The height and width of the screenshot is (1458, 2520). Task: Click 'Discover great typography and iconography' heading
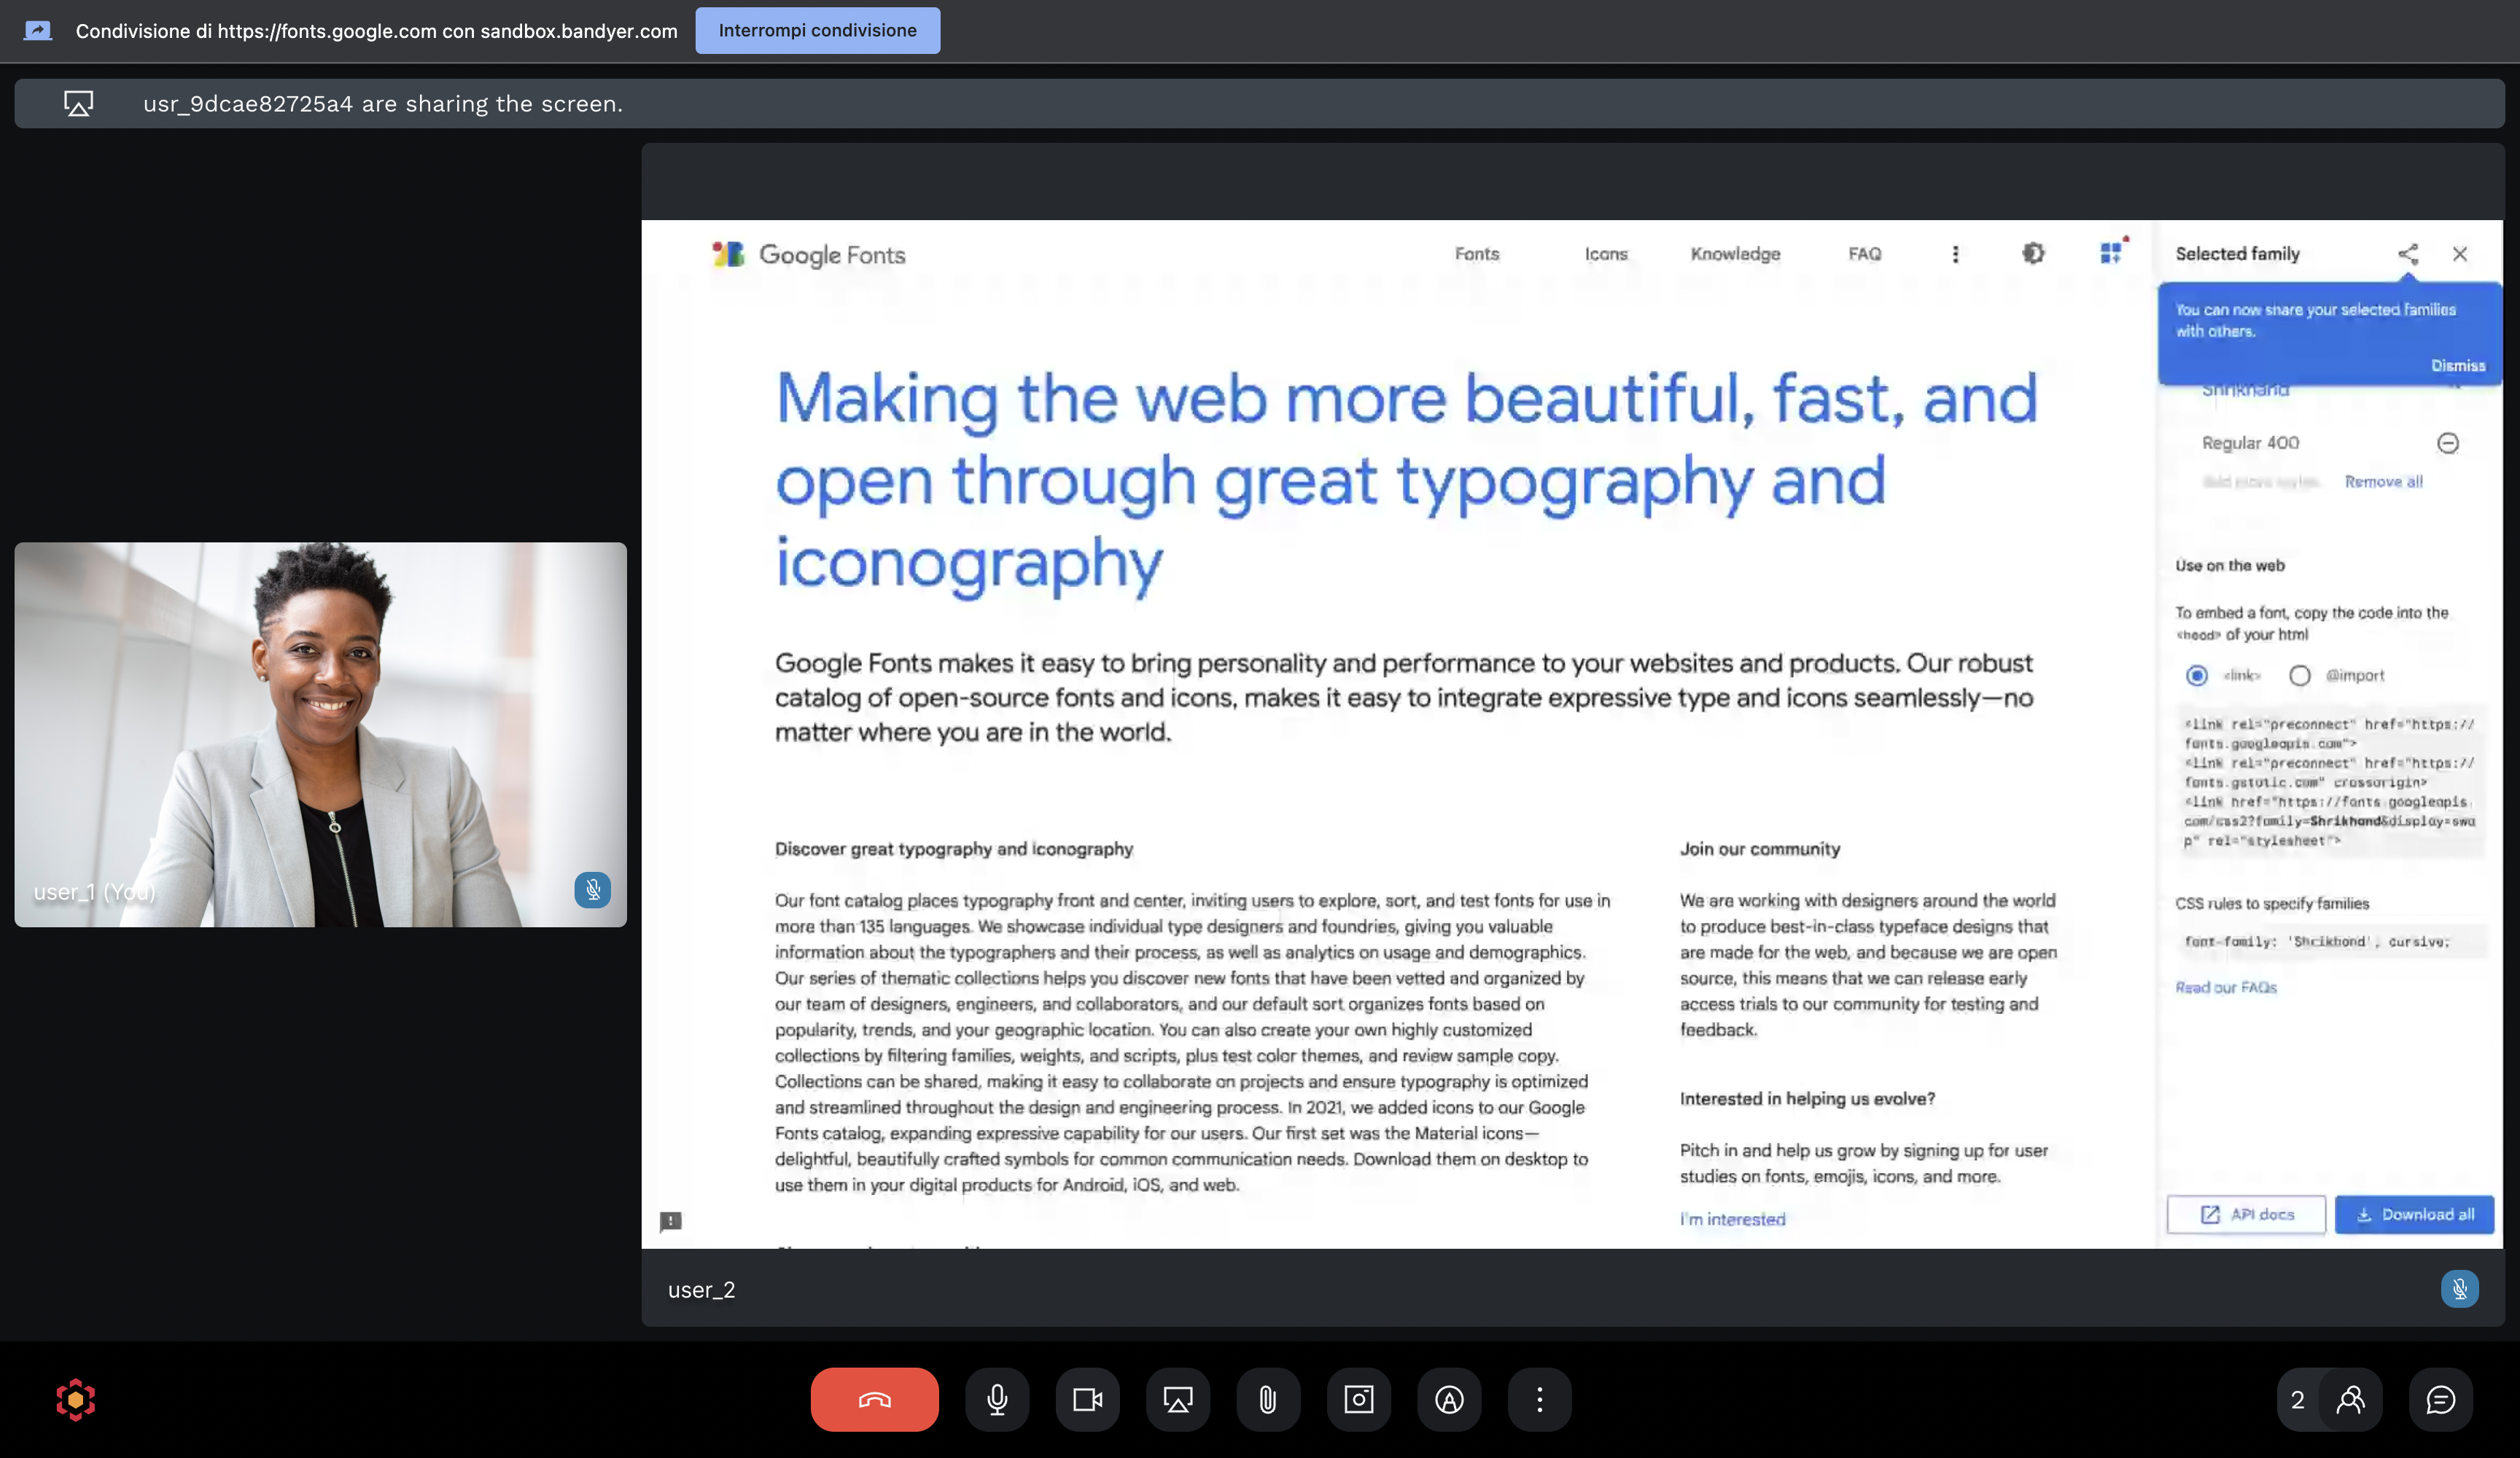point(953,849)
